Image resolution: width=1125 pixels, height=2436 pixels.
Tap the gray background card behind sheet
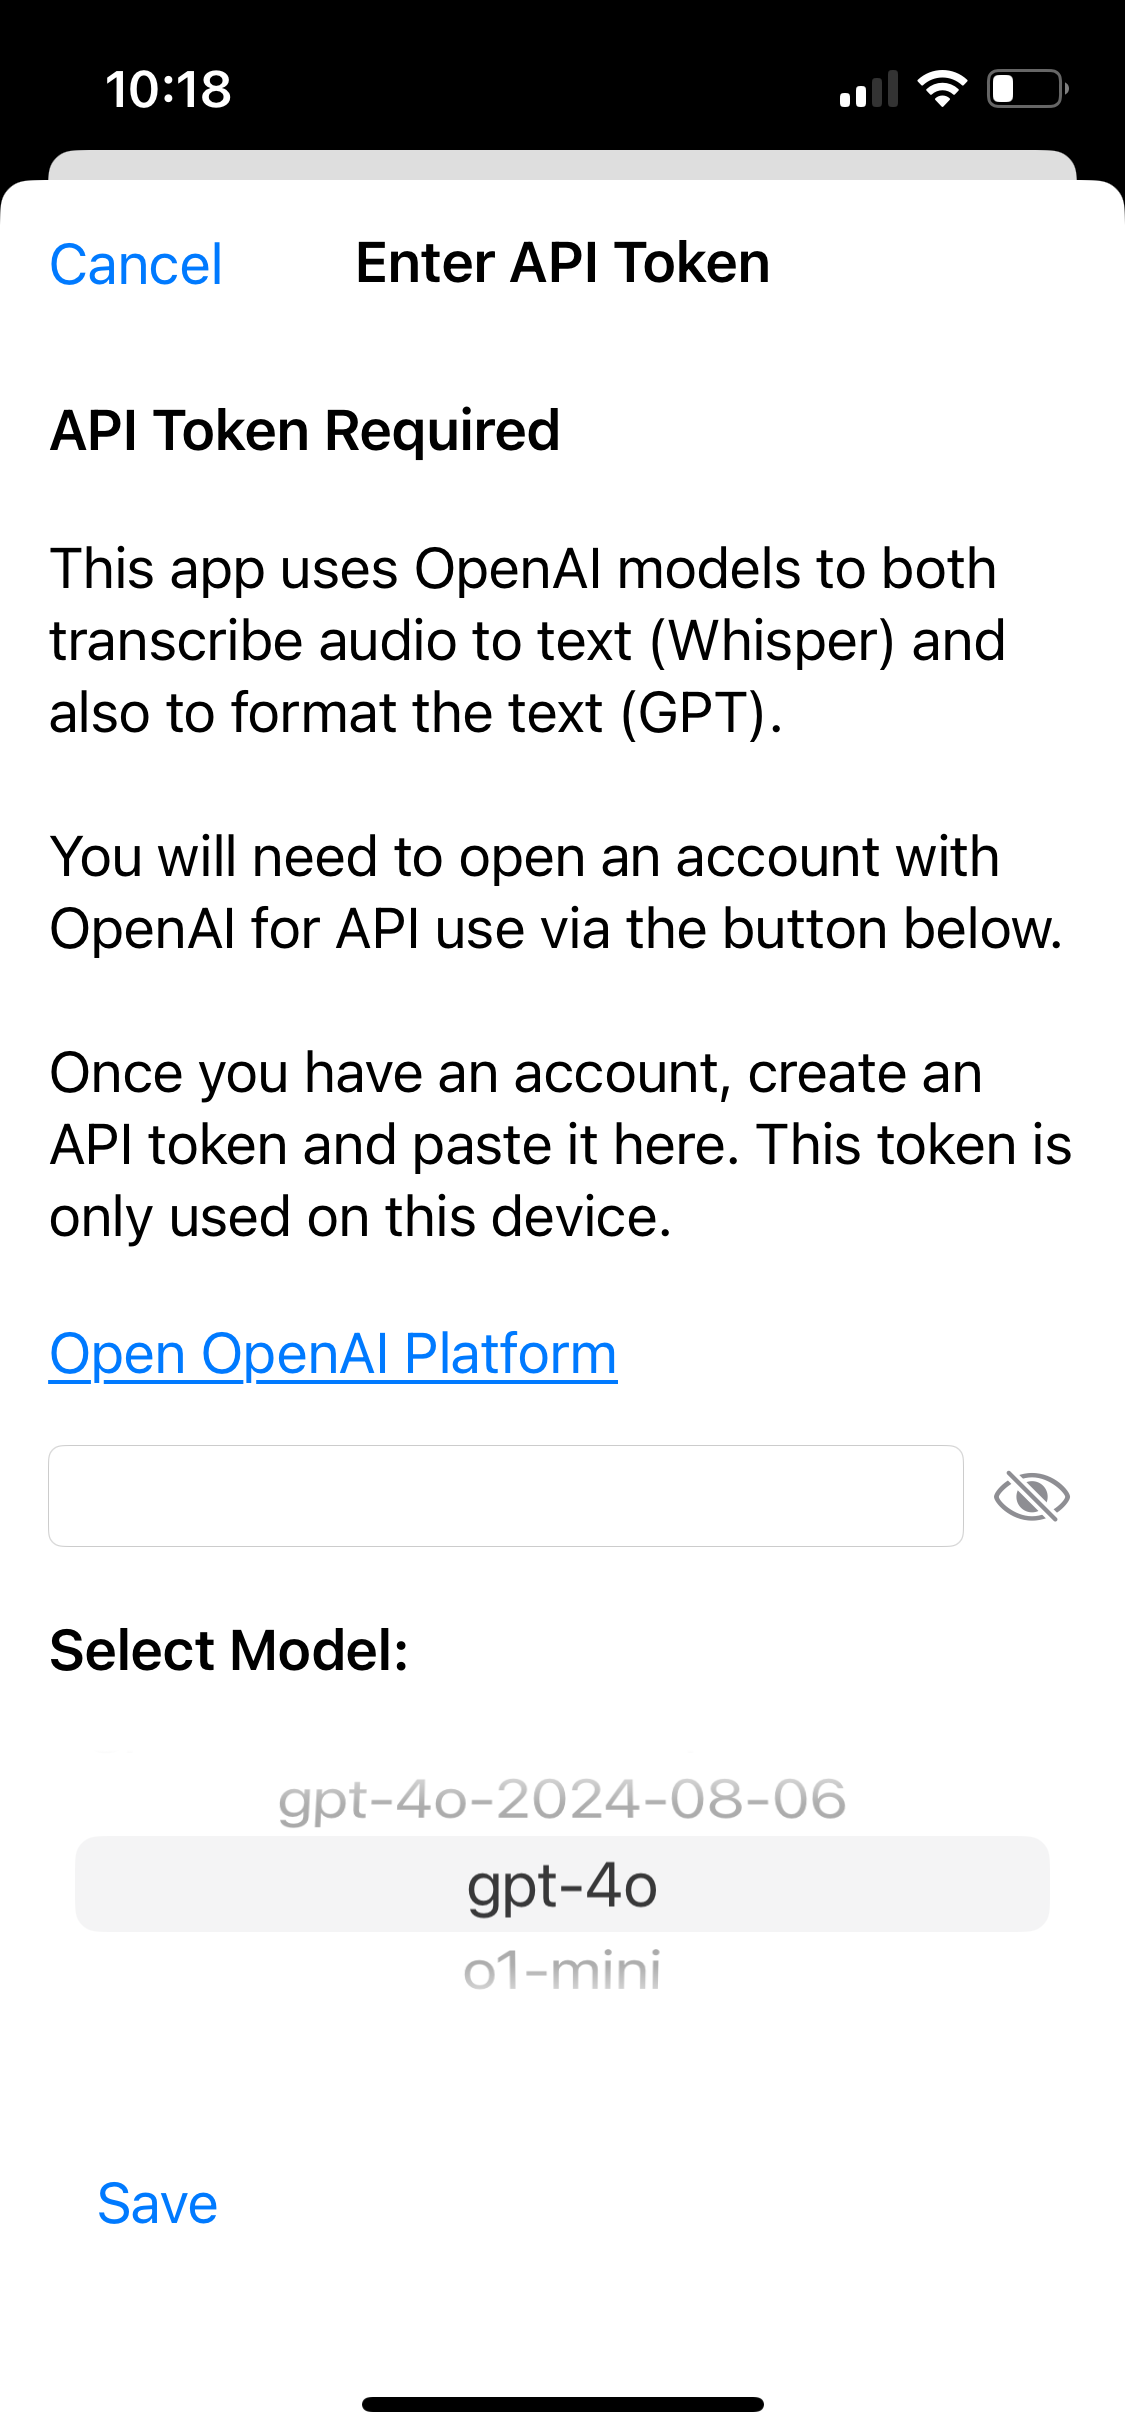coord(562,164)
